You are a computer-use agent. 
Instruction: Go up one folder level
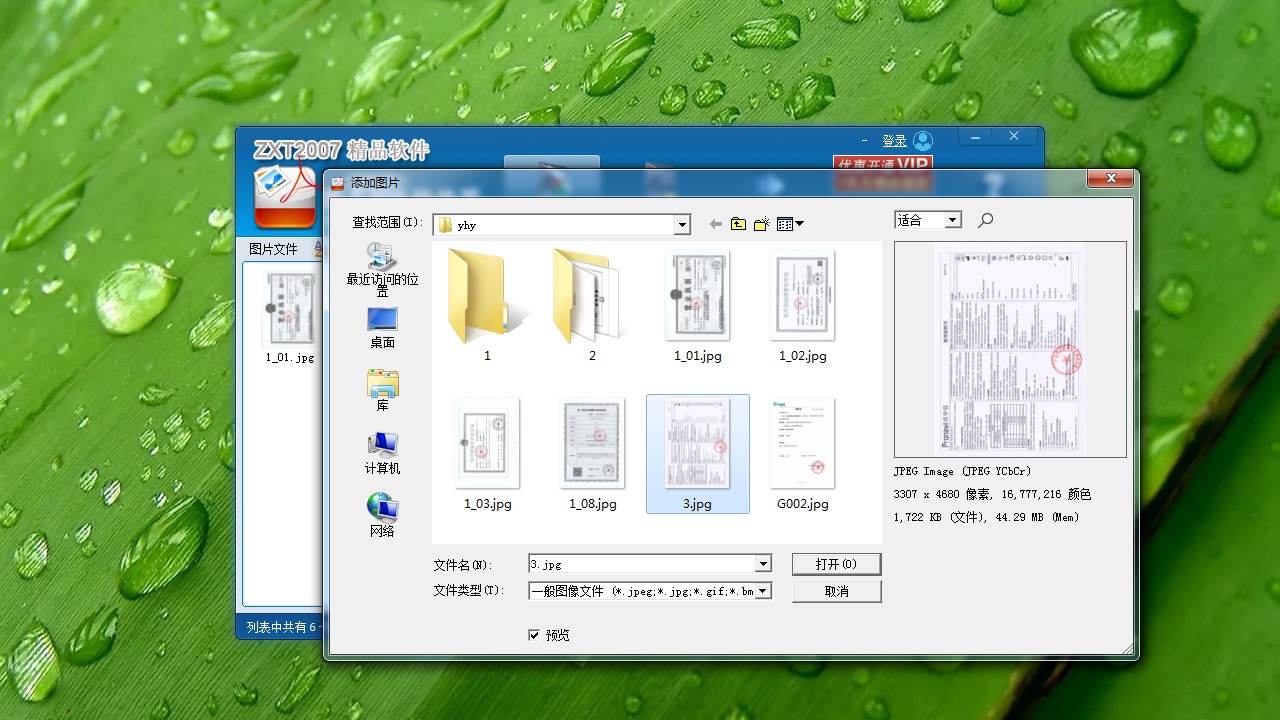tap(739, 224)
